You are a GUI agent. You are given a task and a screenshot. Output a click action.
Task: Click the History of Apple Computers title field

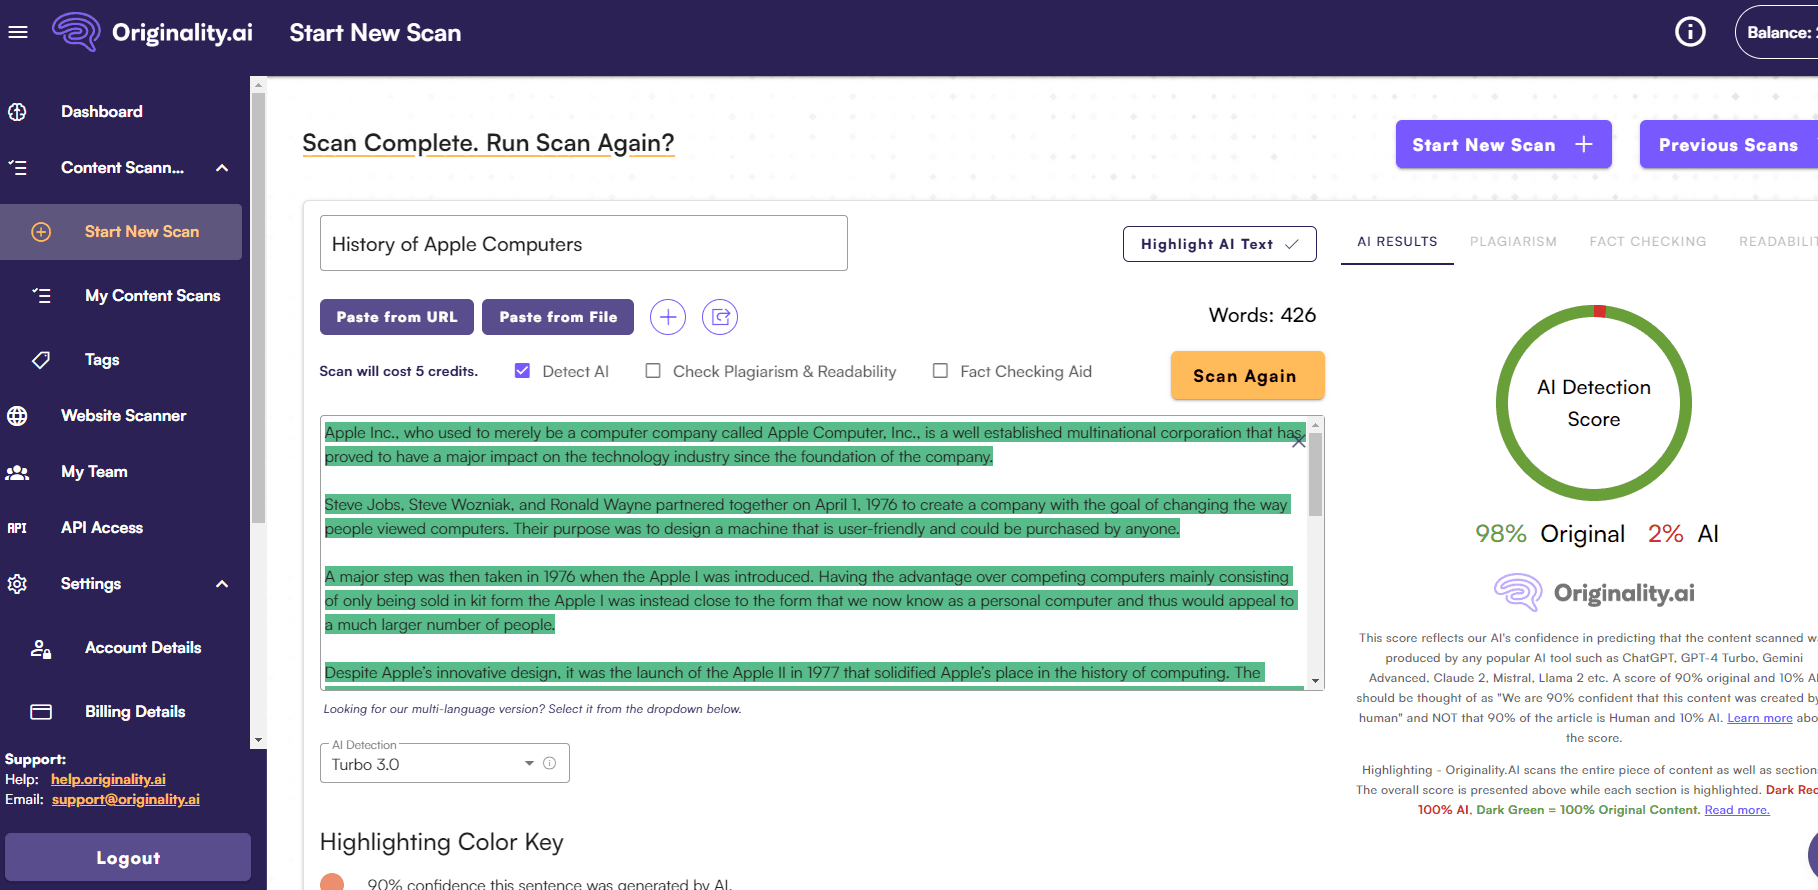pyautogui.click(x=583, y=244)
